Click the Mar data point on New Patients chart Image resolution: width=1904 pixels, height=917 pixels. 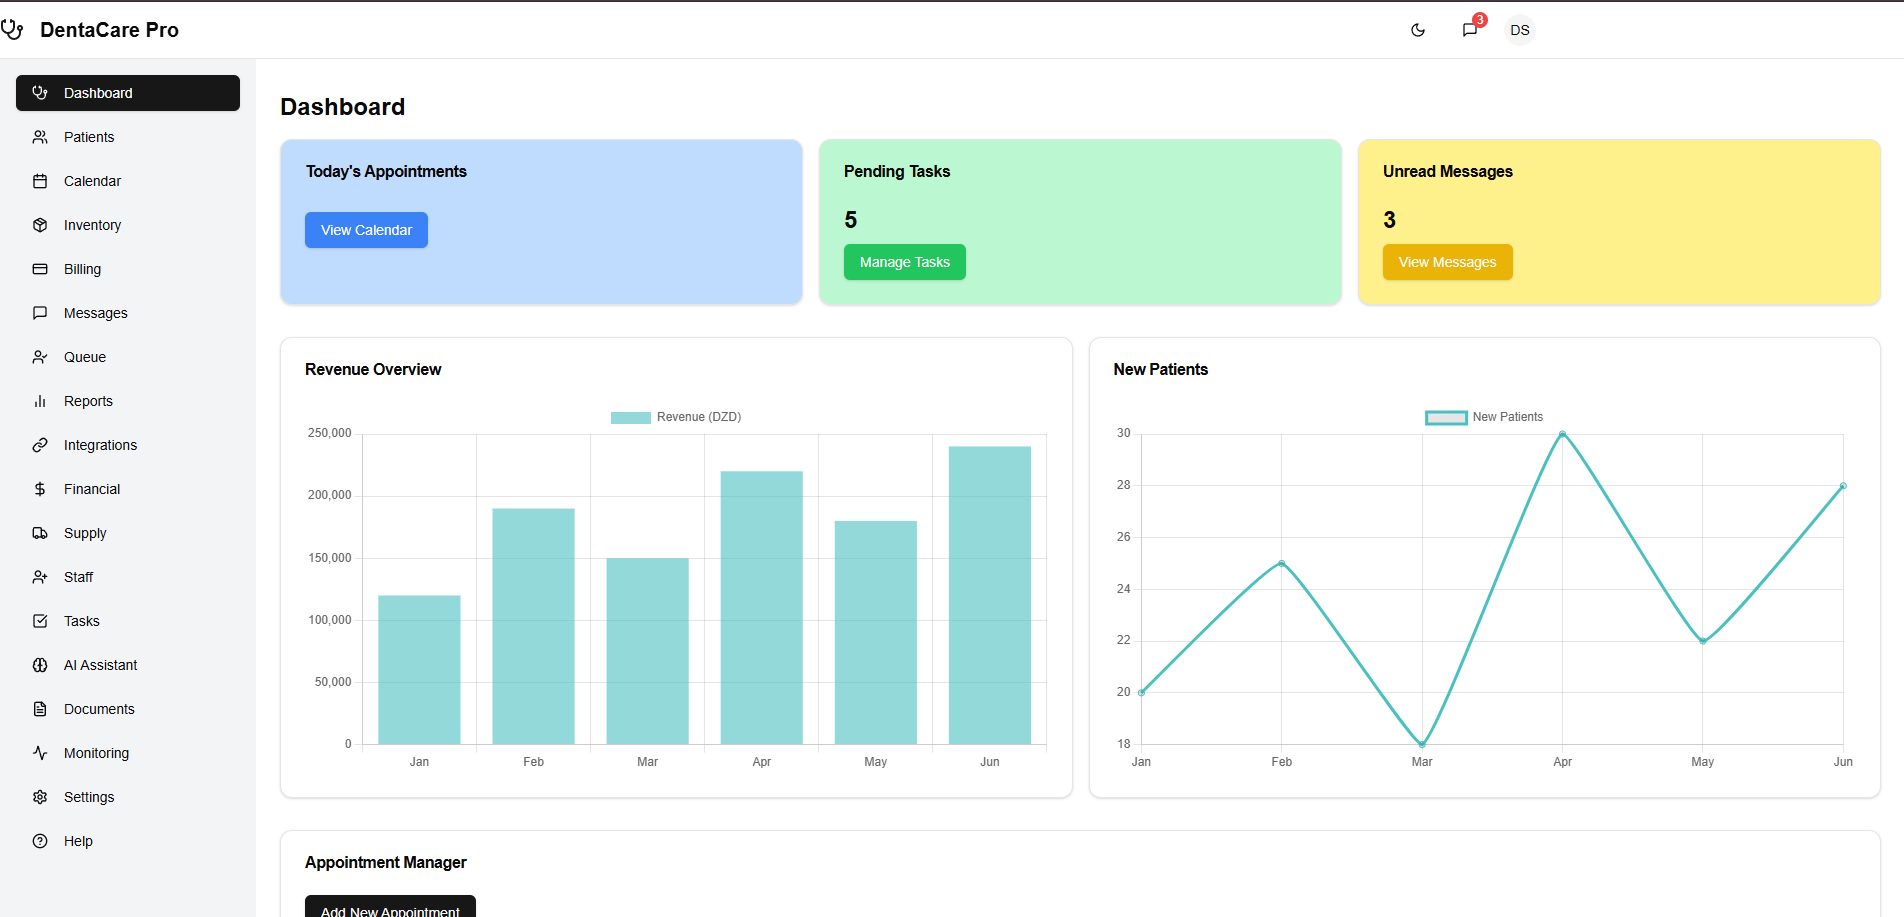[x=1422, y=744]
